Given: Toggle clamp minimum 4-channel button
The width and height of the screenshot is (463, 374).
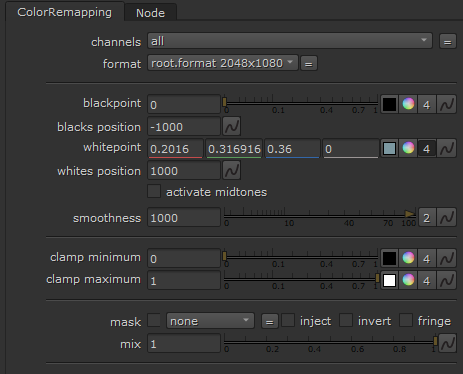Looking at the screenshot, I should pos(427,258).
